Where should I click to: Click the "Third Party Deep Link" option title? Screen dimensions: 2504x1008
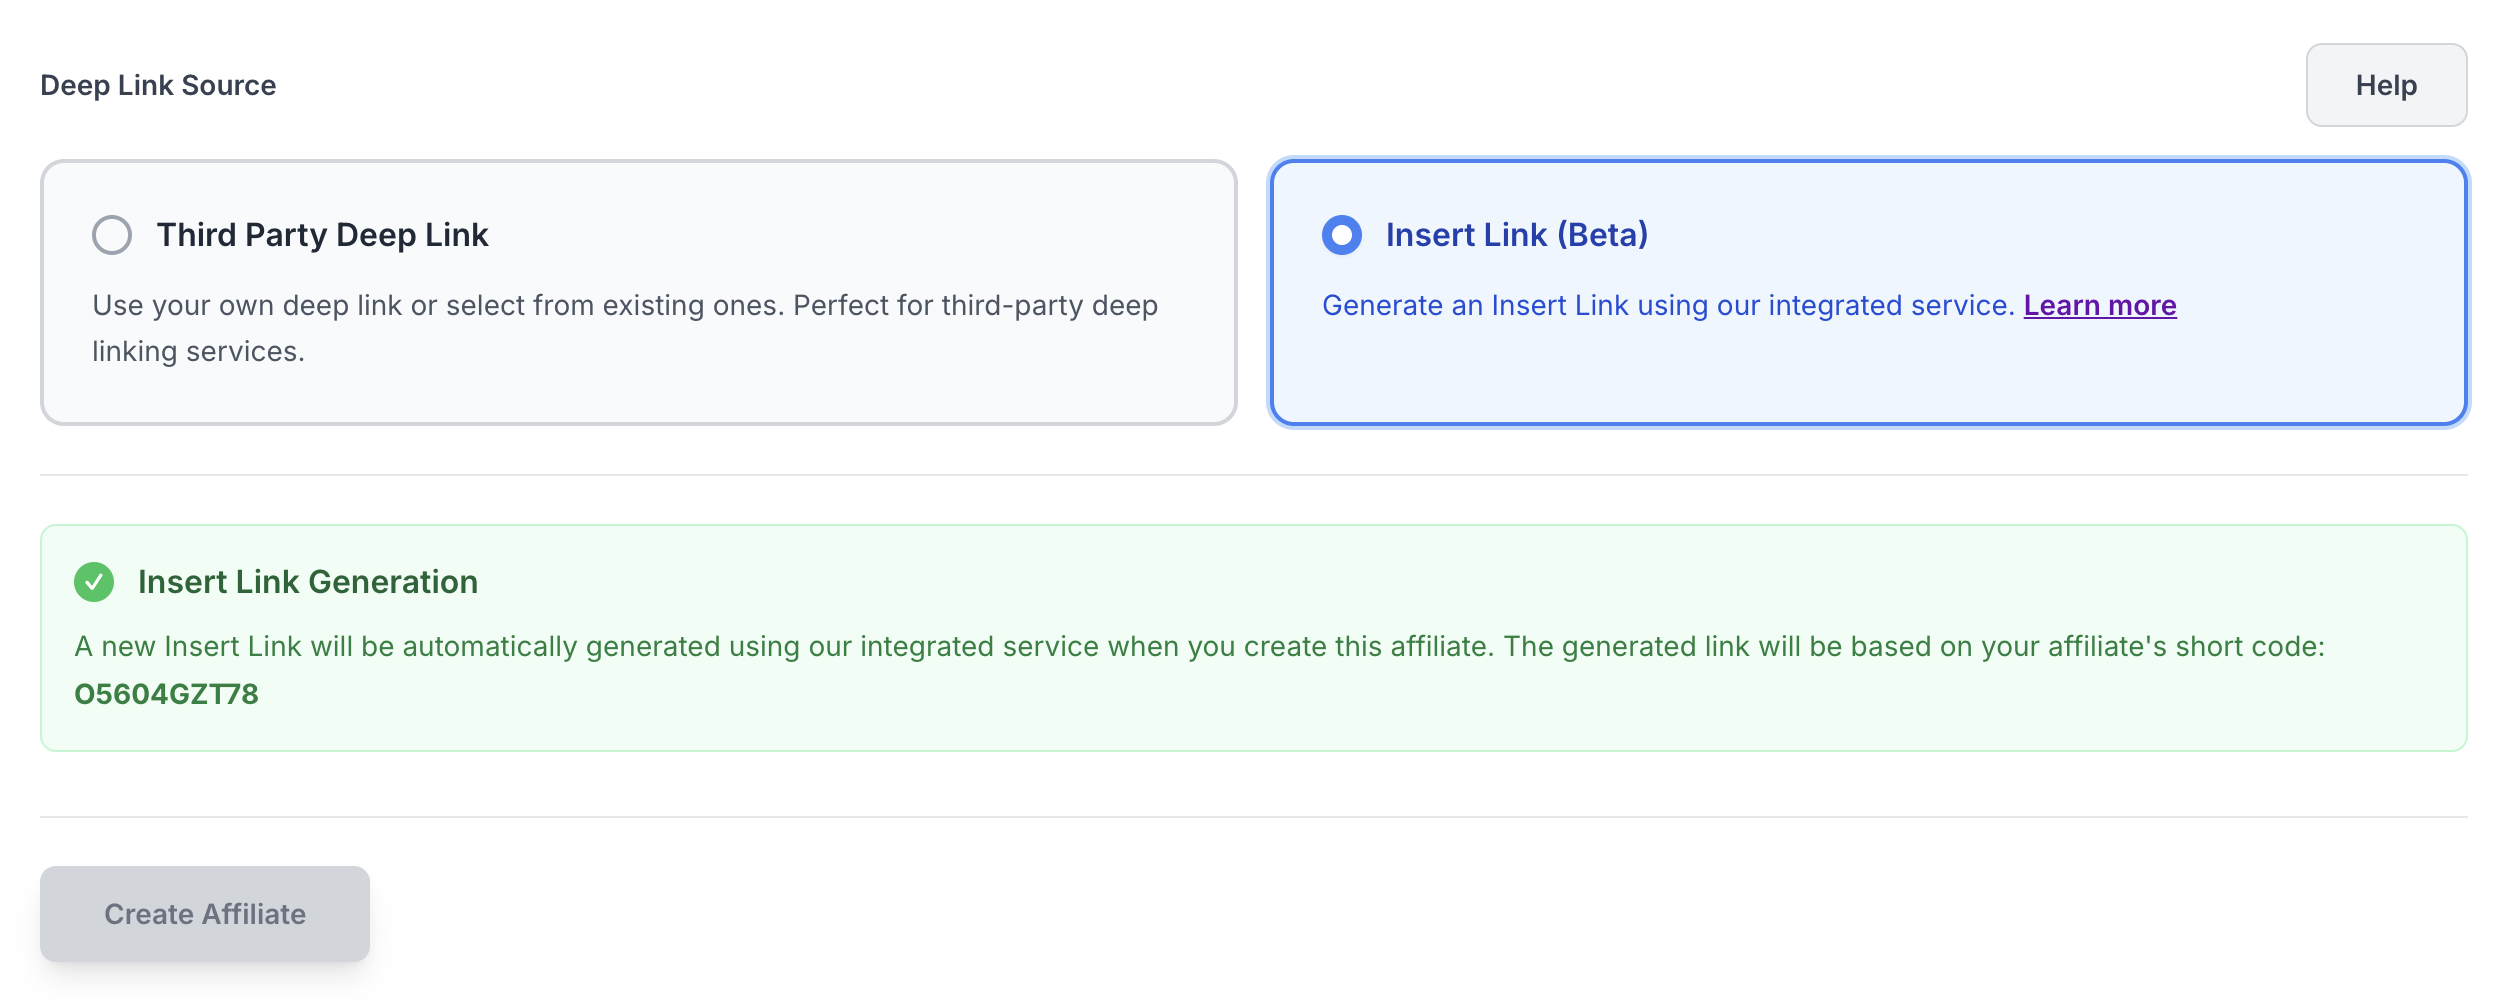[322, 235]
